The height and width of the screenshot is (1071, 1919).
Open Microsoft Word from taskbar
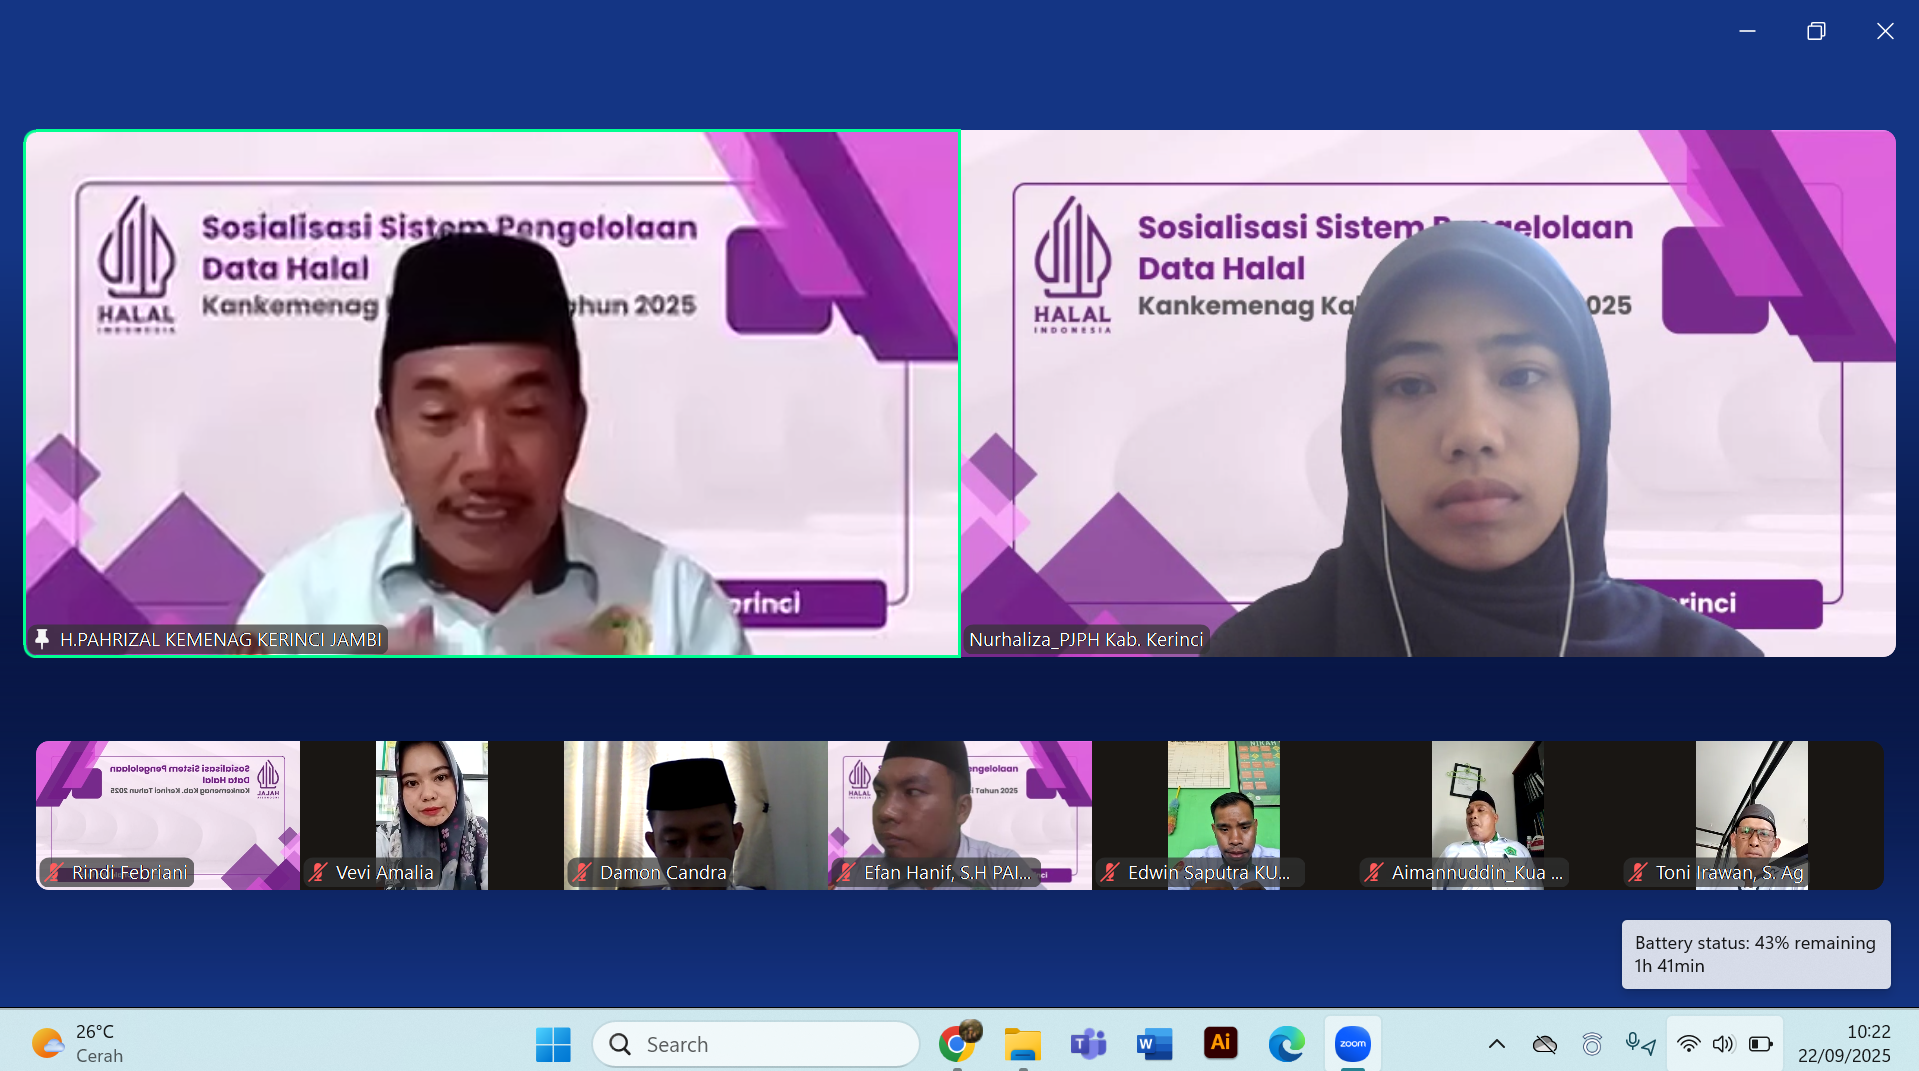click(1154, 1044)
